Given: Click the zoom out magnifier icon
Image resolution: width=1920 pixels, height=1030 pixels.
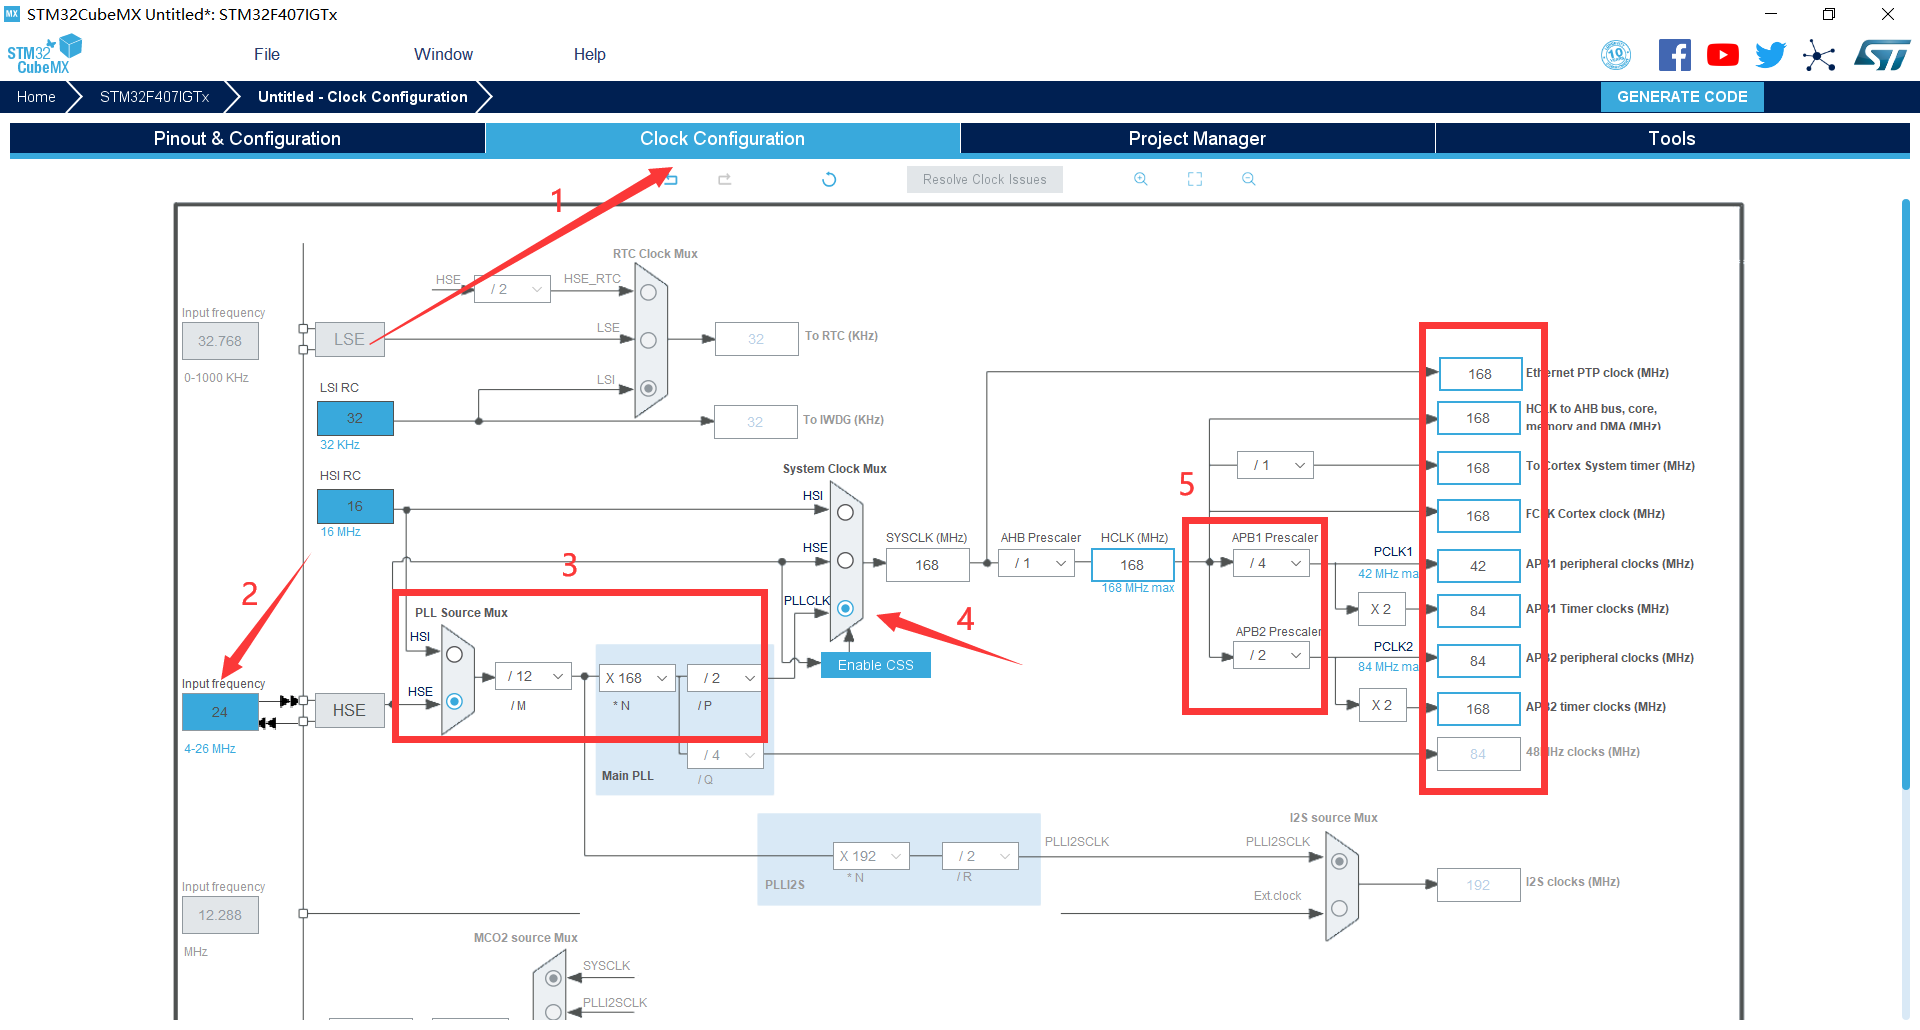Looking at the screenshot, I should click(x=1248, y=179).
